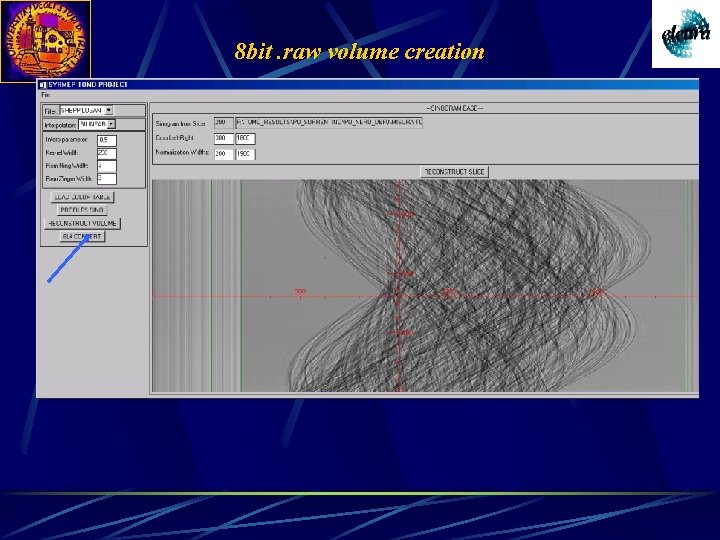Click the Load Color Table button
Image resolution: width=720 pixels, height=540 pixels.
82,197
